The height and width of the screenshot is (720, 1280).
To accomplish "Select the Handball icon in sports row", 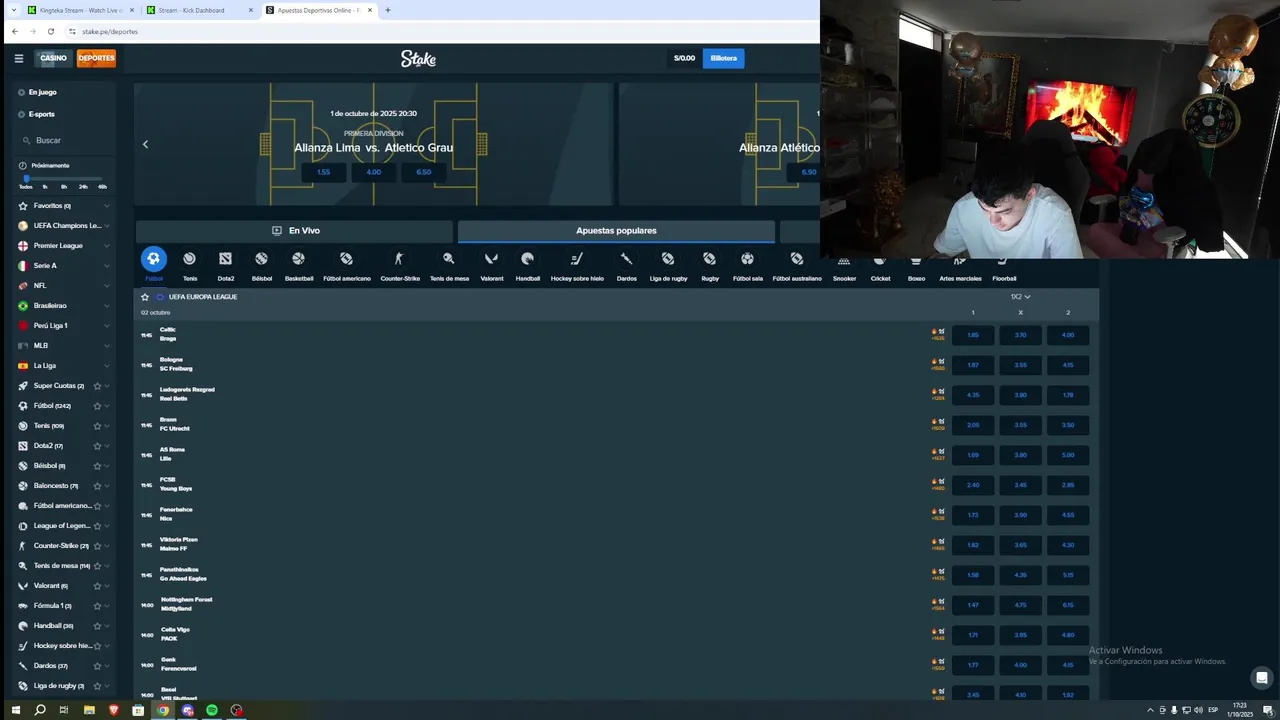I will [x=527, y=259].
